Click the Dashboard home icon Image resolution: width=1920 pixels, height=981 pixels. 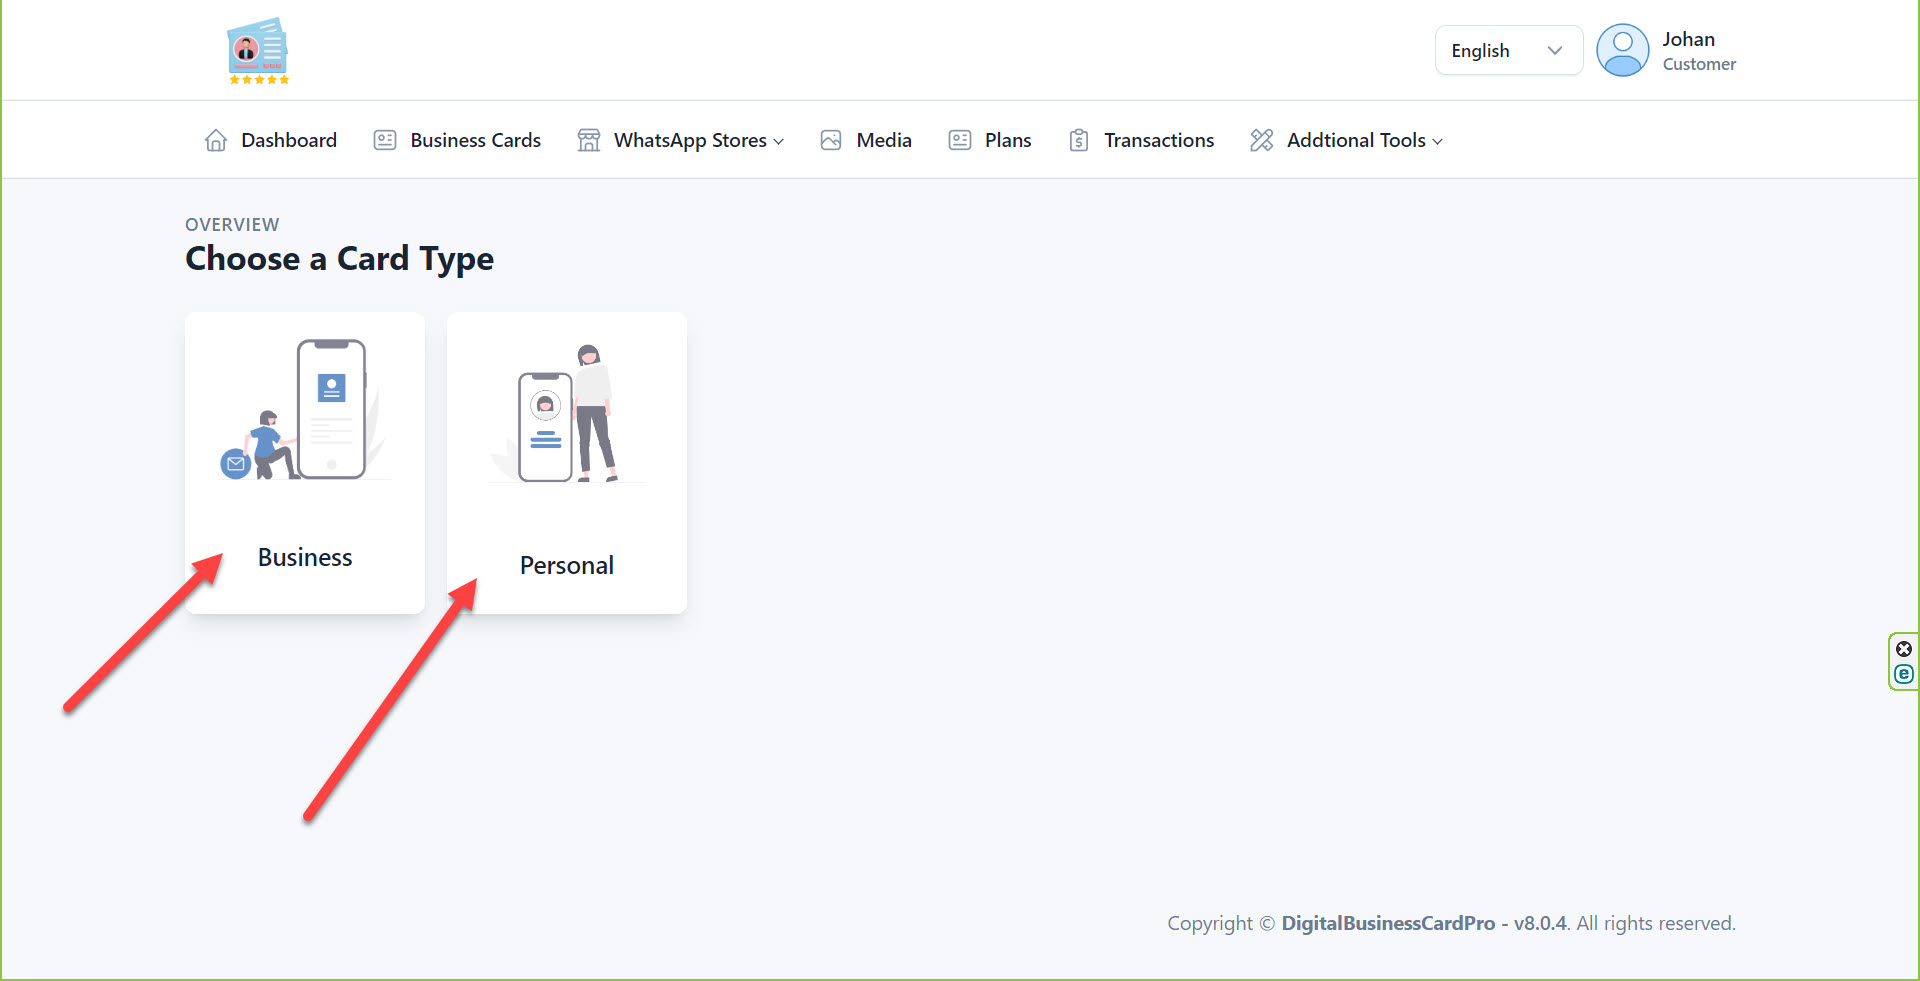pos(216,140)
